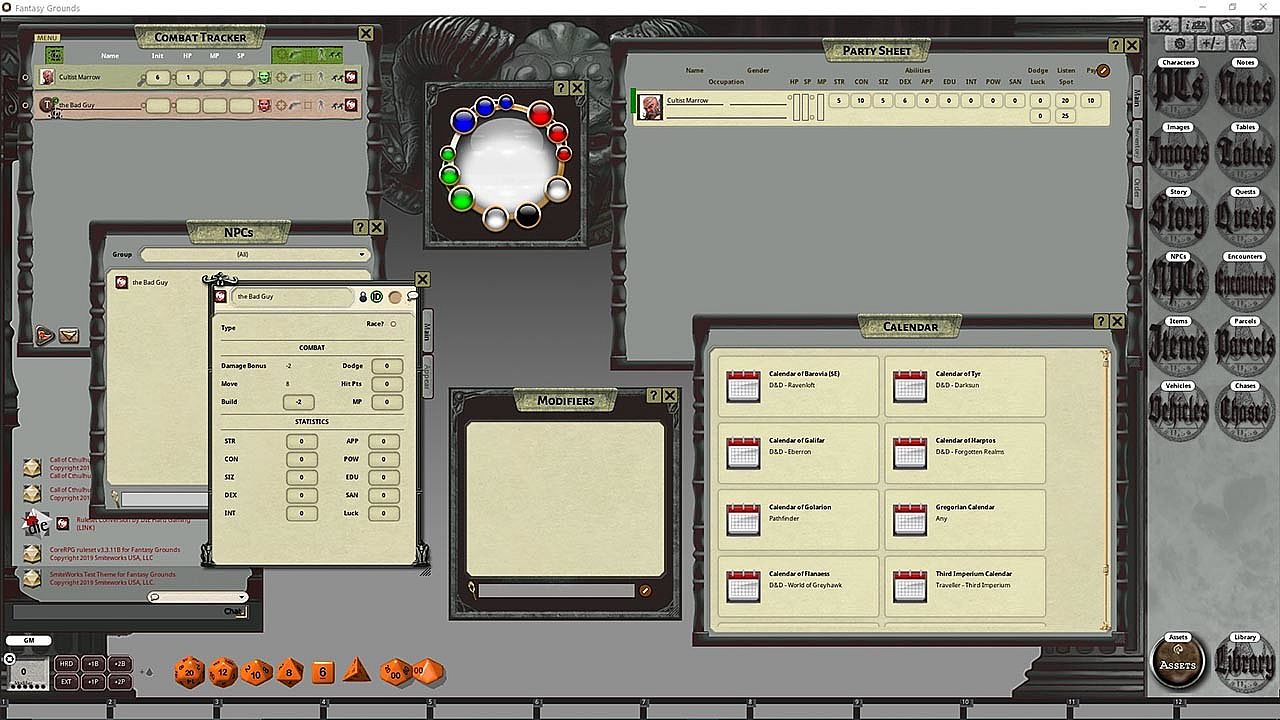This screenshot has width=1280, height=720.
Task: Open the Parcels sidebar panel
Action: point(1245,346)
